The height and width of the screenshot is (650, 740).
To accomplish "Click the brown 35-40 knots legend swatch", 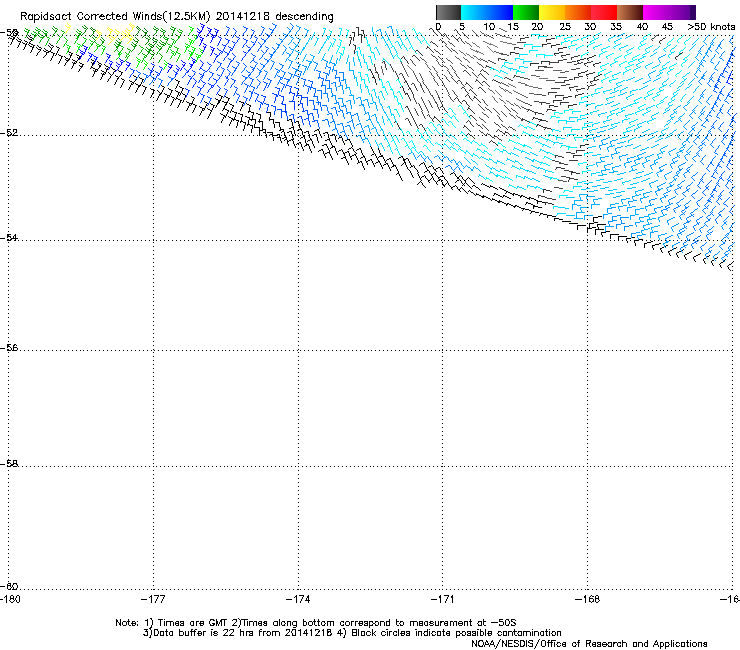I will 630,12.
